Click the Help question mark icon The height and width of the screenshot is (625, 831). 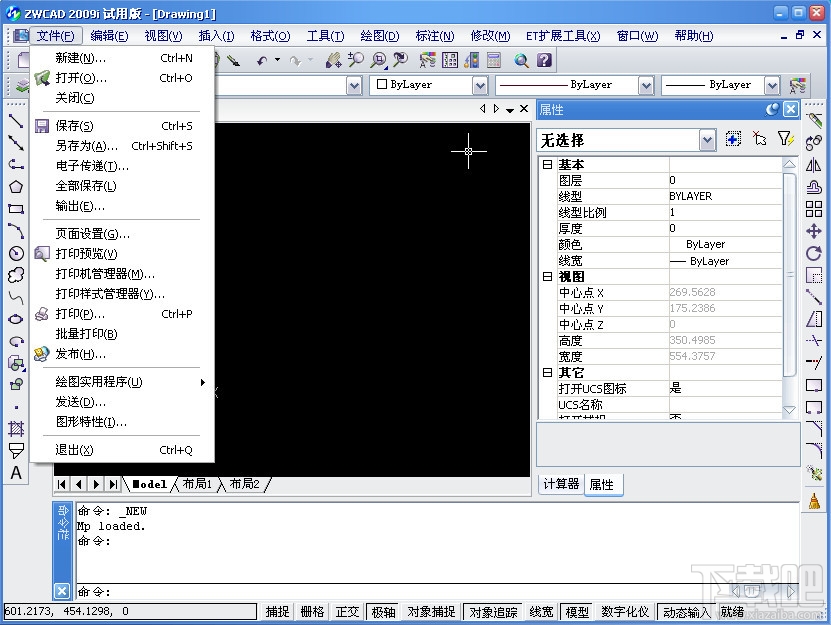pos(542,61)
